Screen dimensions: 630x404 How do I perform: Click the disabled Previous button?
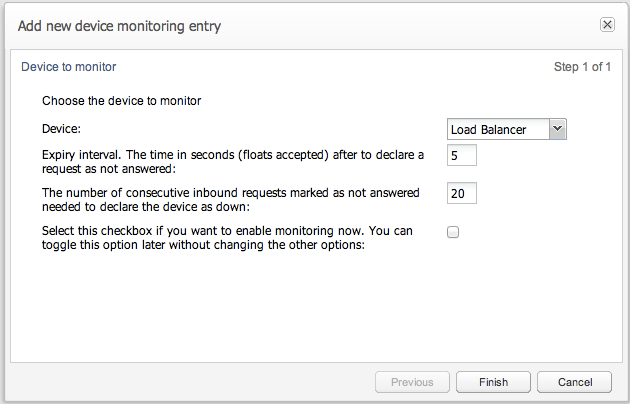tap(412, 382)
